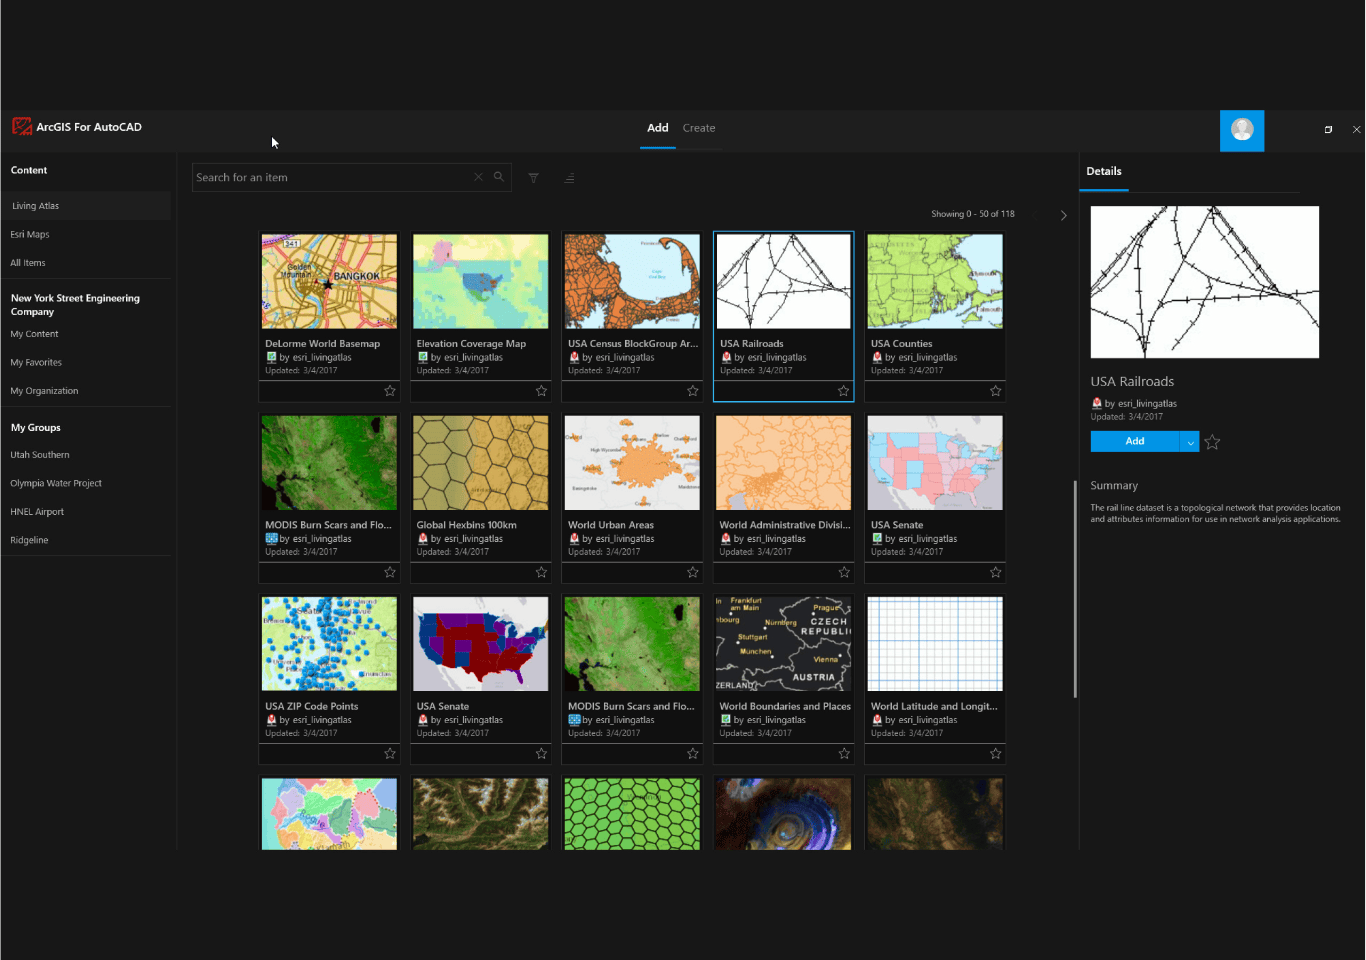The height and width of the screenshot is (960, 1366).
Task: Click the New York Street Engineering Company heading
Action: 75,305
